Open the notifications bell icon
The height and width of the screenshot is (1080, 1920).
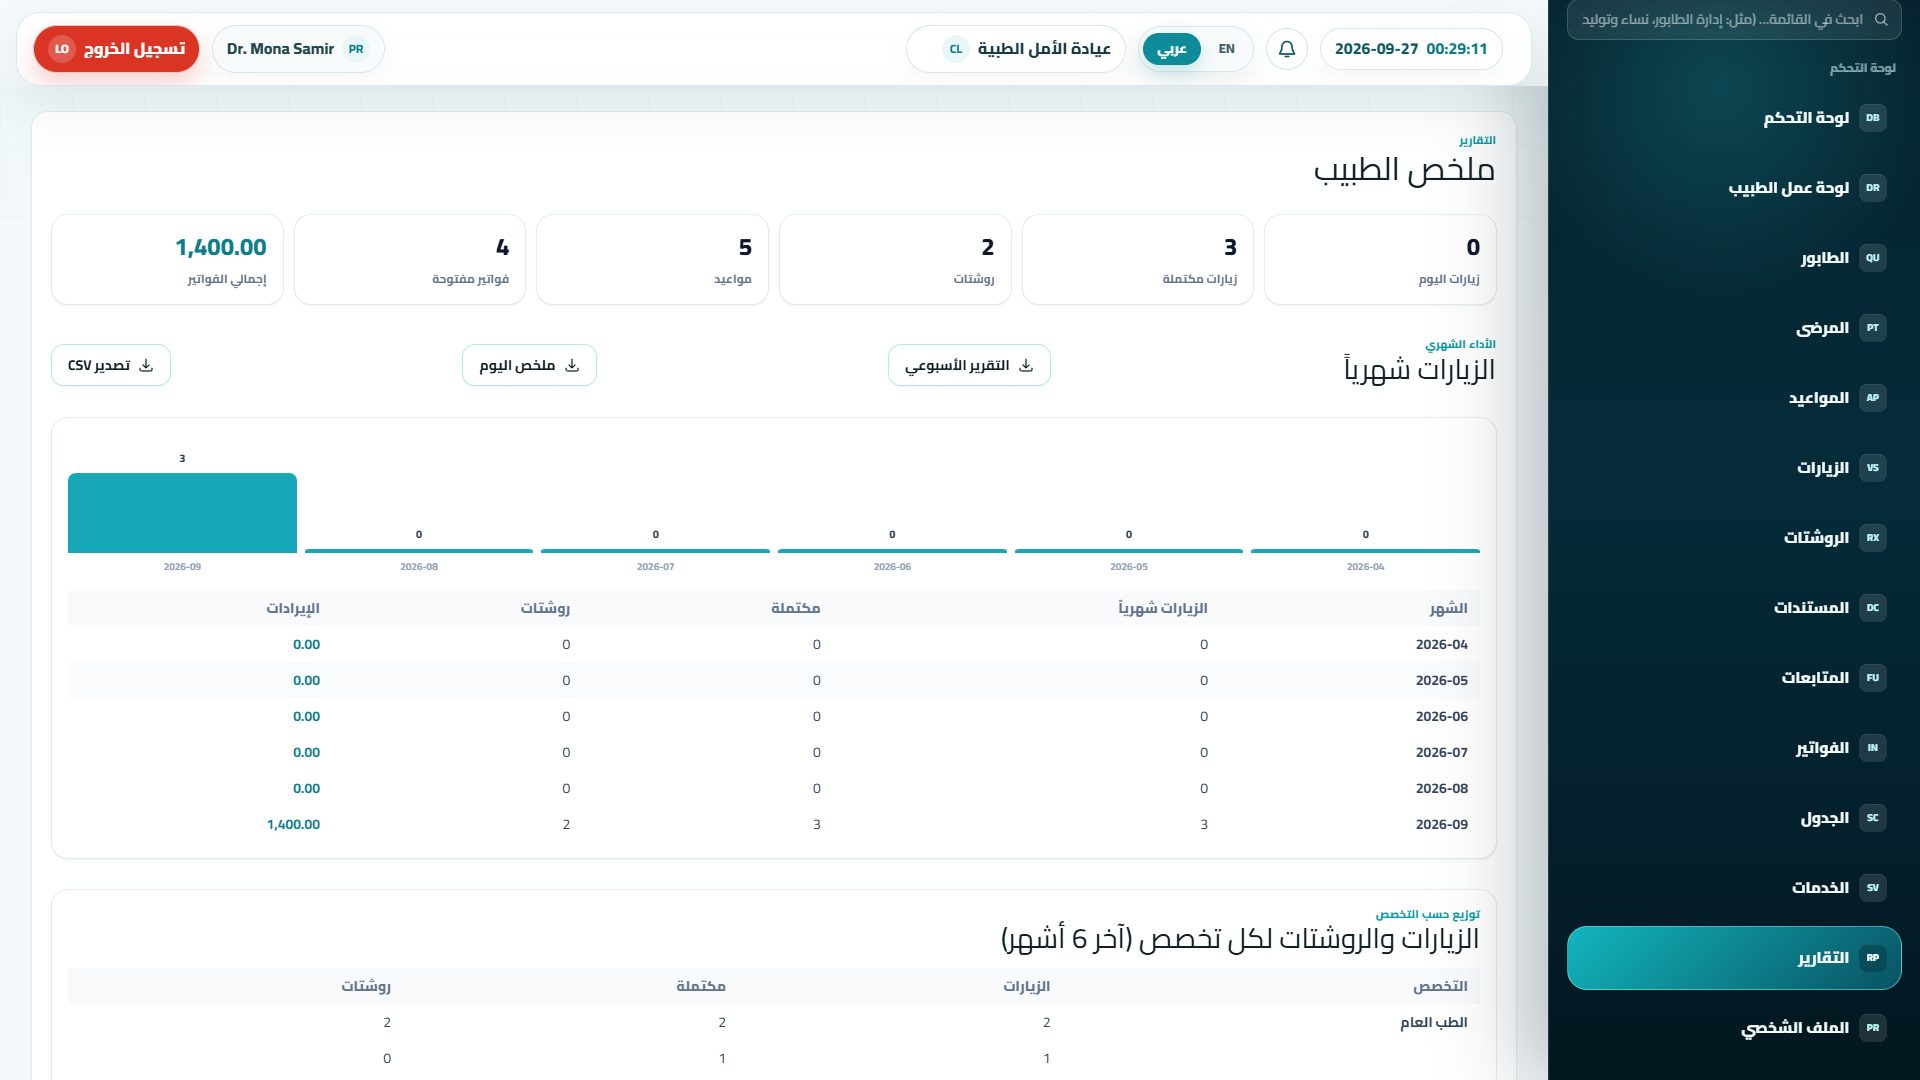point(1287,49)
